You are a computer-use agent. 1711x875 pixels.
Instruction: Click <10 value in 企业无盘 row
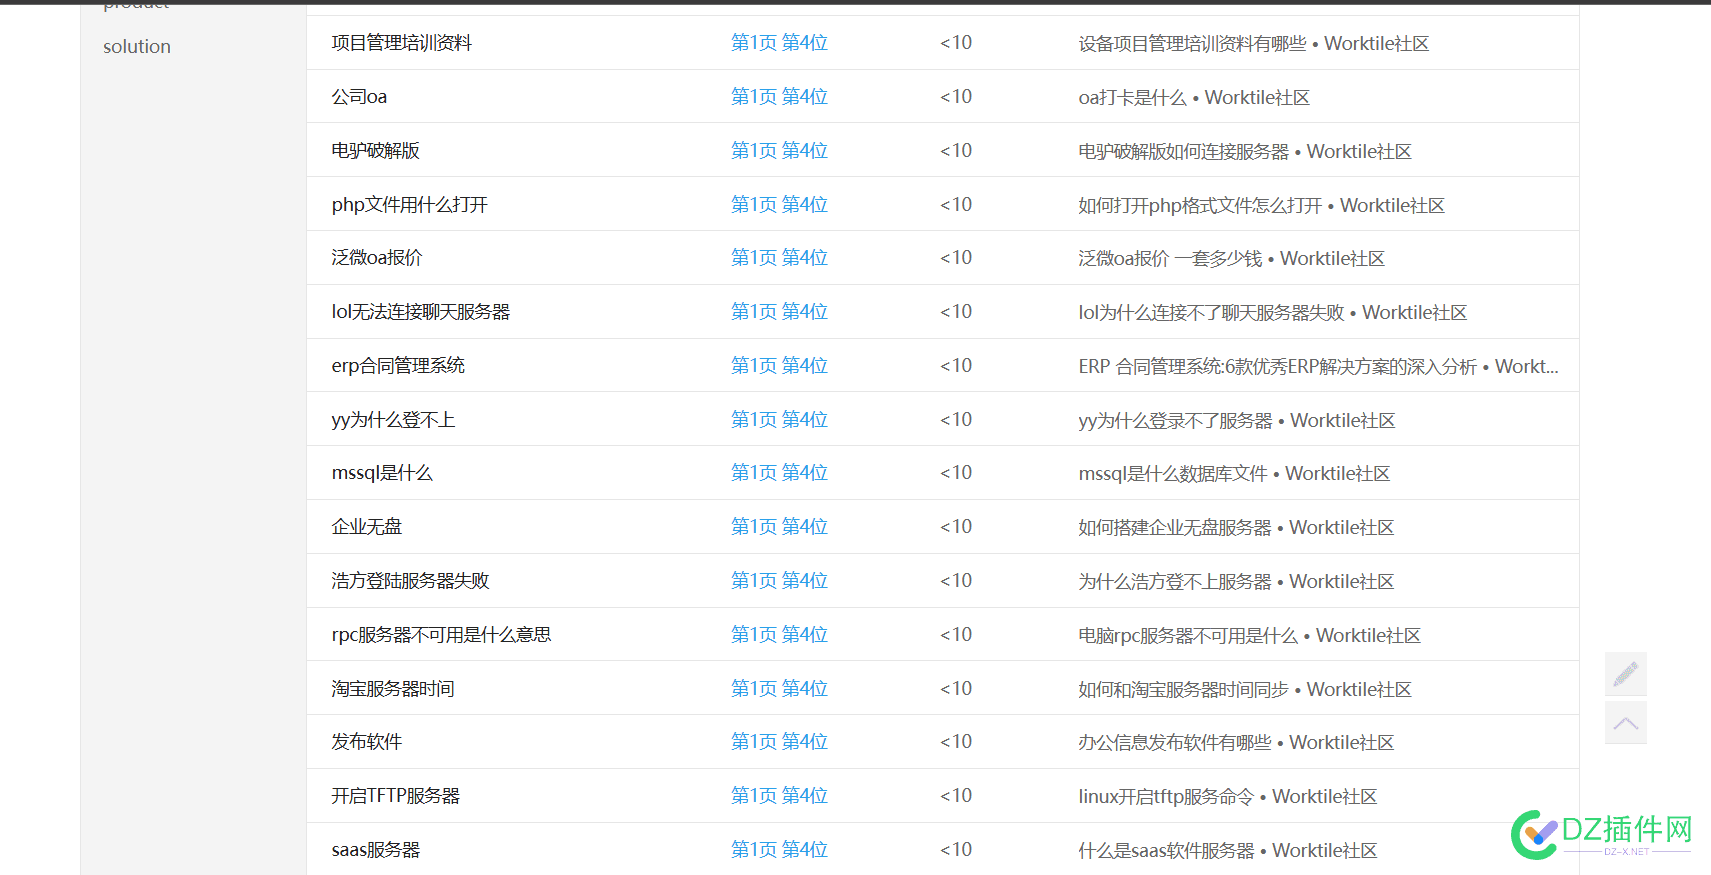956,527
